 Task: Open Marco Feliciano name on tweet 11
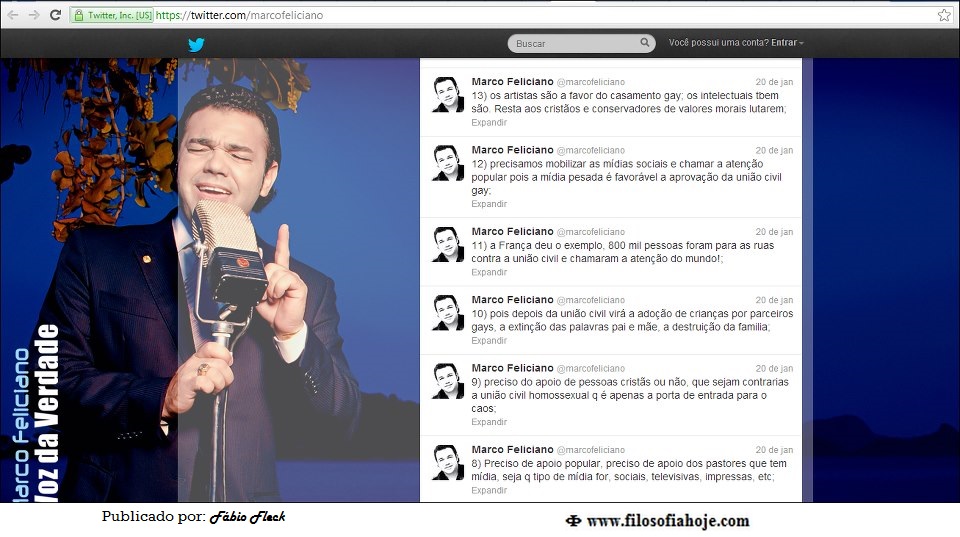(x=512, y=232)
